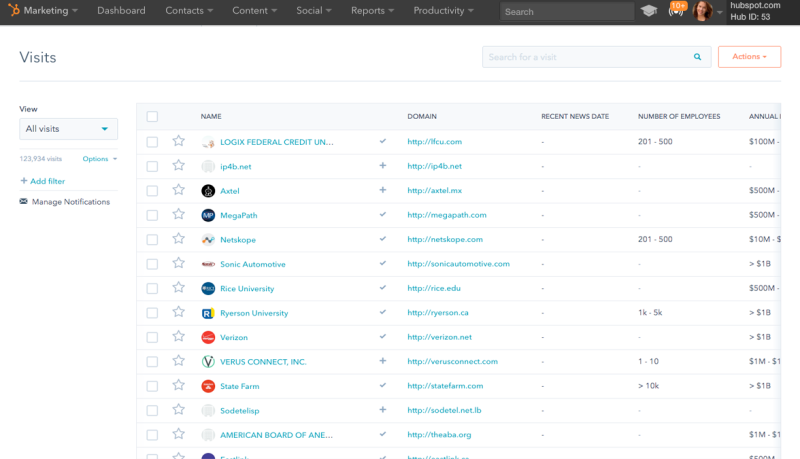Star the MegaPath row
The image size is (800, 459).
coord(178,214)
